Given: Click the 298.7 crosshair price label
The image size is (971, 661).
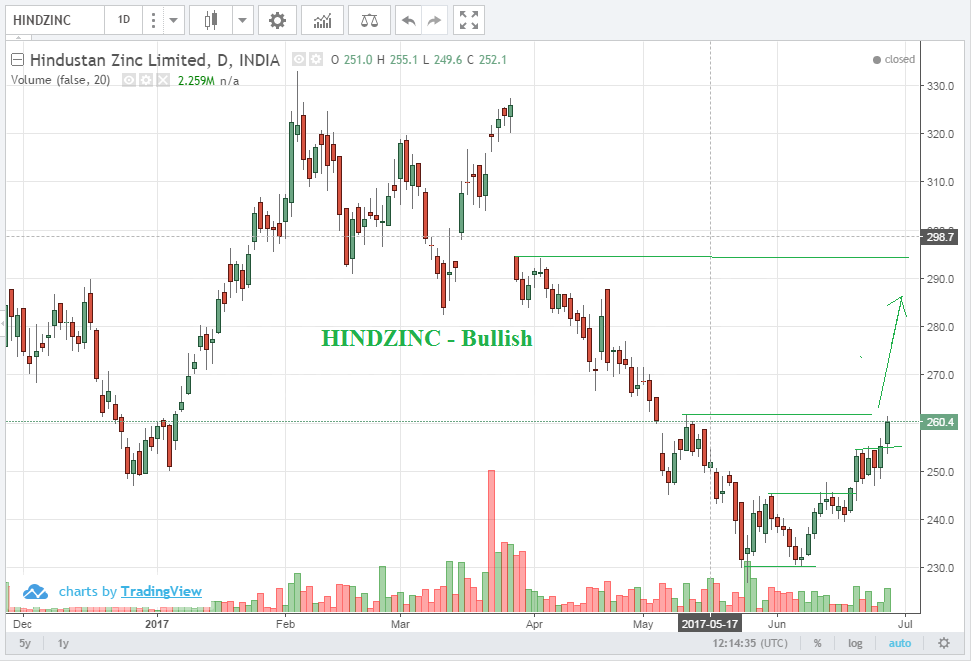Looking at the screenshot, I should click(x=939, y=237).
